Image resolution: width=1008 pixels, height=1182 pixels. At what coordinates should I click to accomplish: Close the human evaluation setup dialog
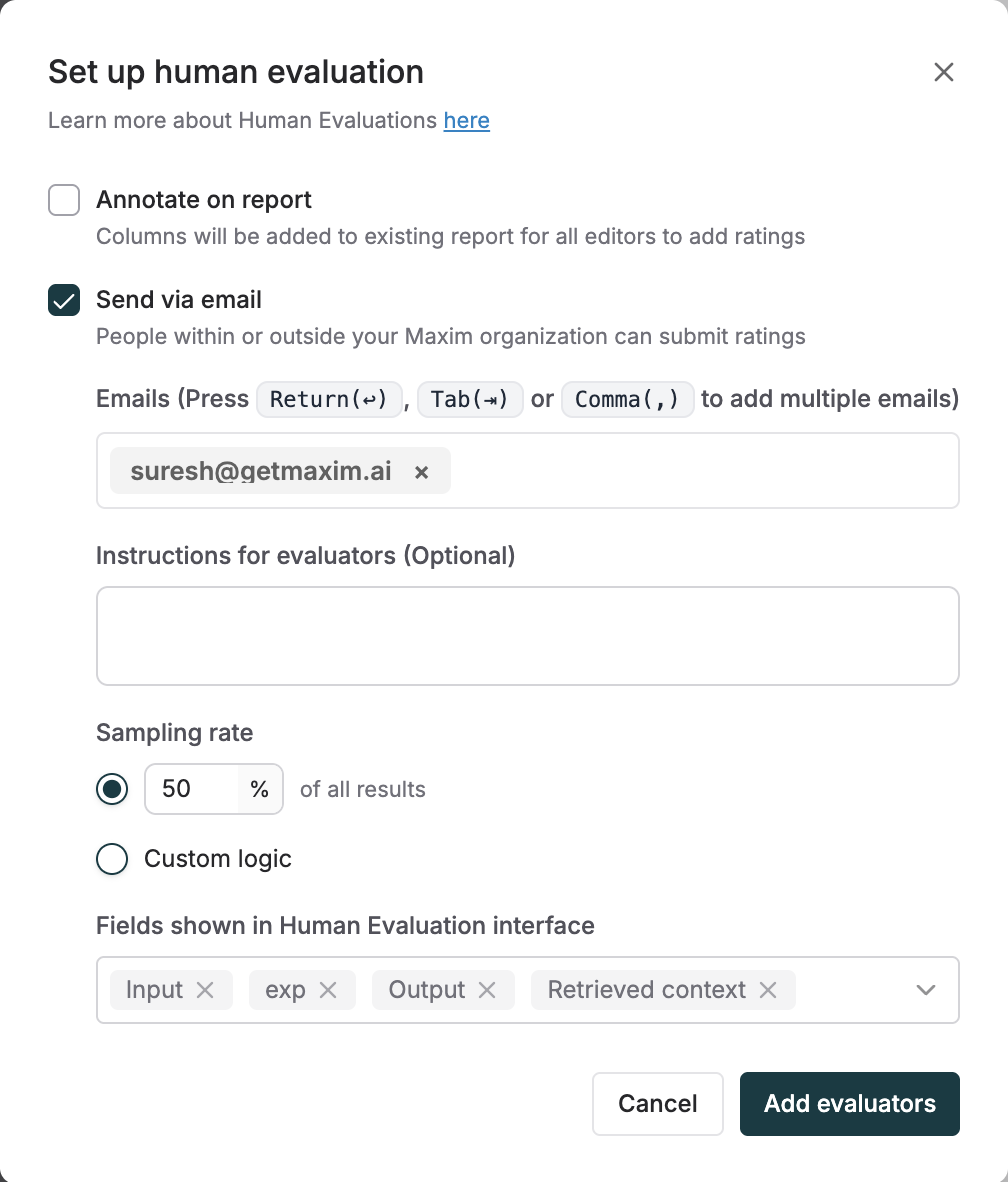click(x=943, y=72)
